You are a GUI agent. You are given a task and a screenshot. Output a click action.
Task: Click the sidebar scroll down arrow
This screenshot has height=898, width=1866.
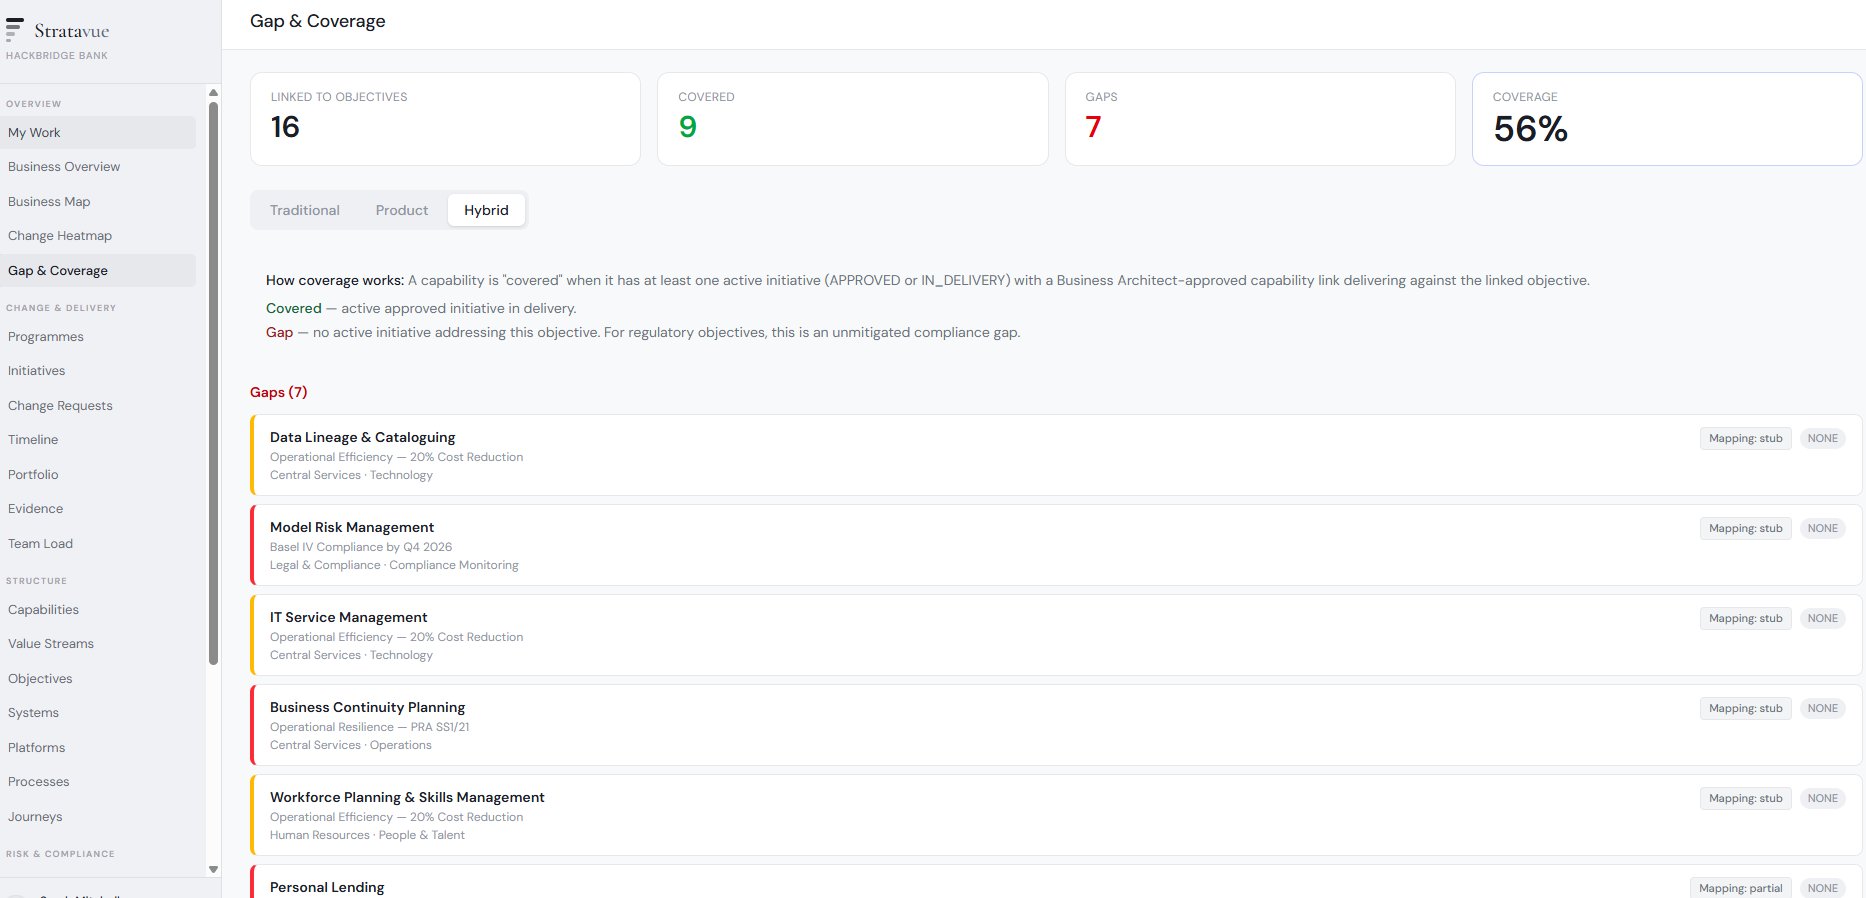point(213,869)
